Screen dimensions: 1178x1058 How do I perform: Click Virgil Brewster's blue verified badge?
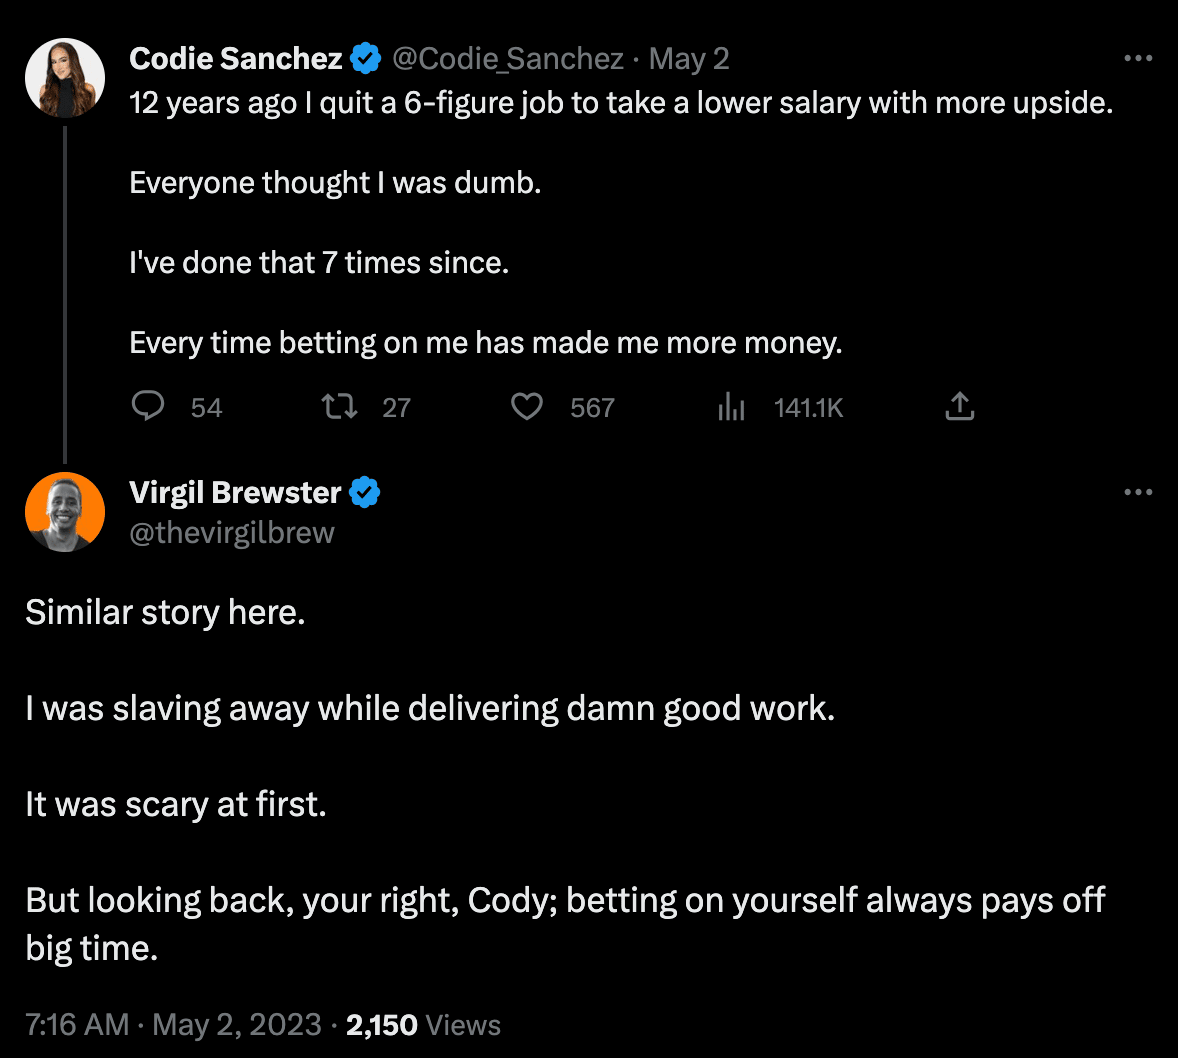point(365,493)
